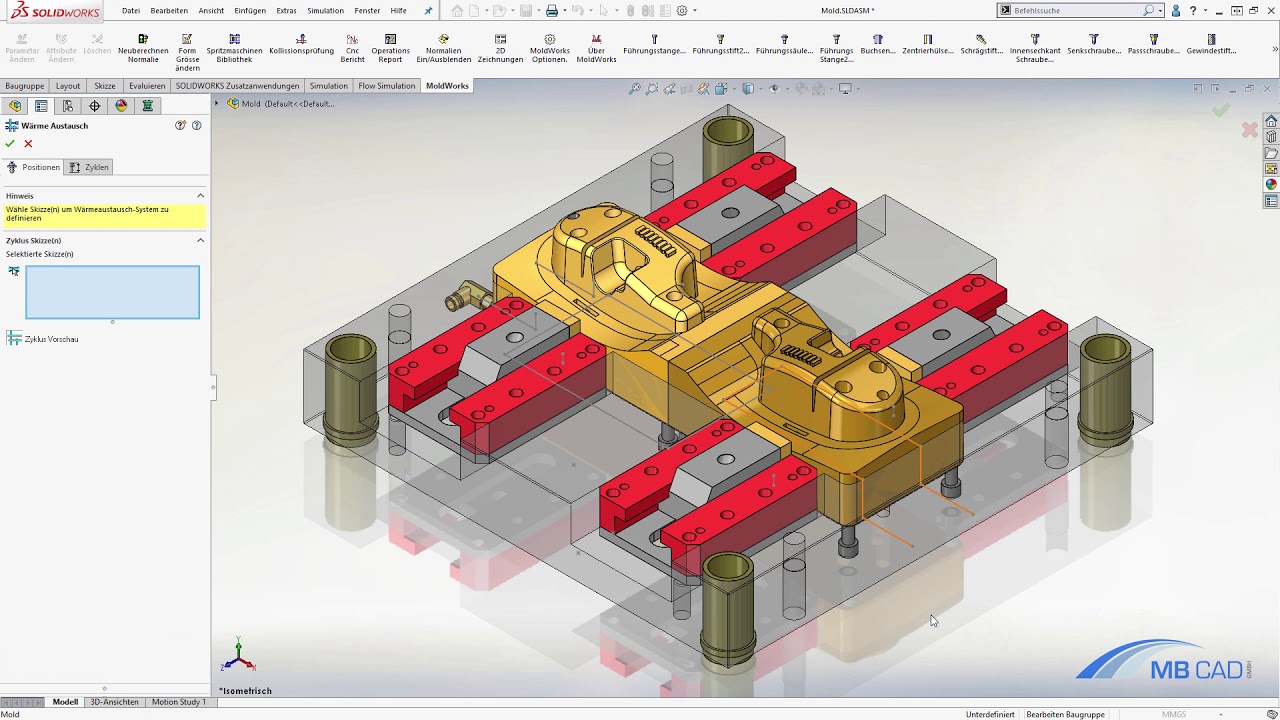Insert a Gewindestift component
1280x720 pixels.
(1211, 45)
